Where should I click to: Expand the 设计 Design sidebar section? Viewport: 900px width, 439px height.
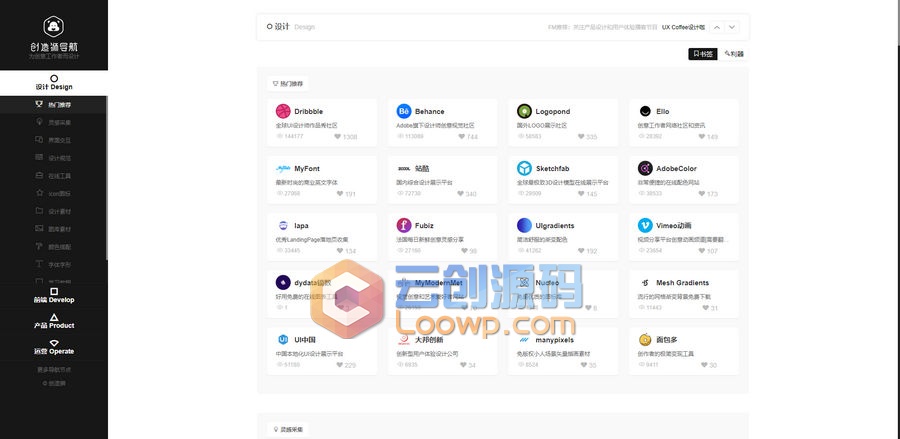click(54, 83)
